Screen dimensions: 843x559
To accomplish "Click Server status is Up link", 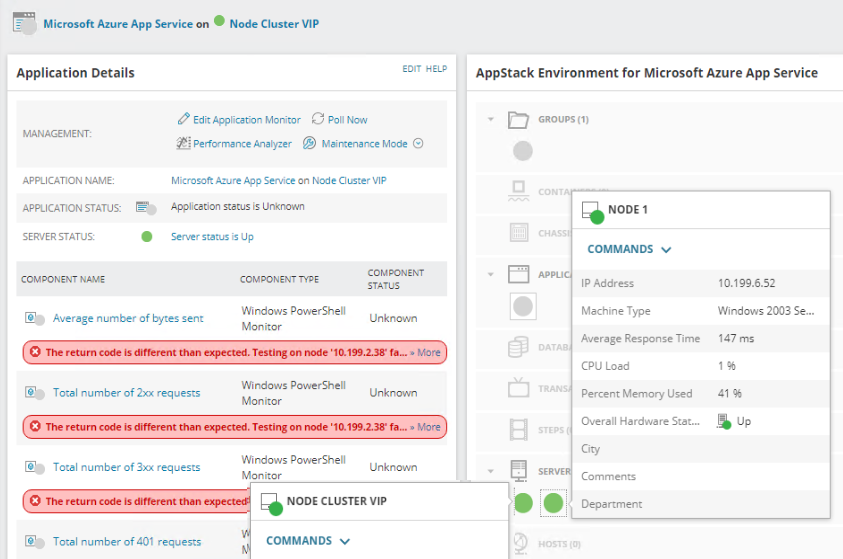I will coord(212,236).
